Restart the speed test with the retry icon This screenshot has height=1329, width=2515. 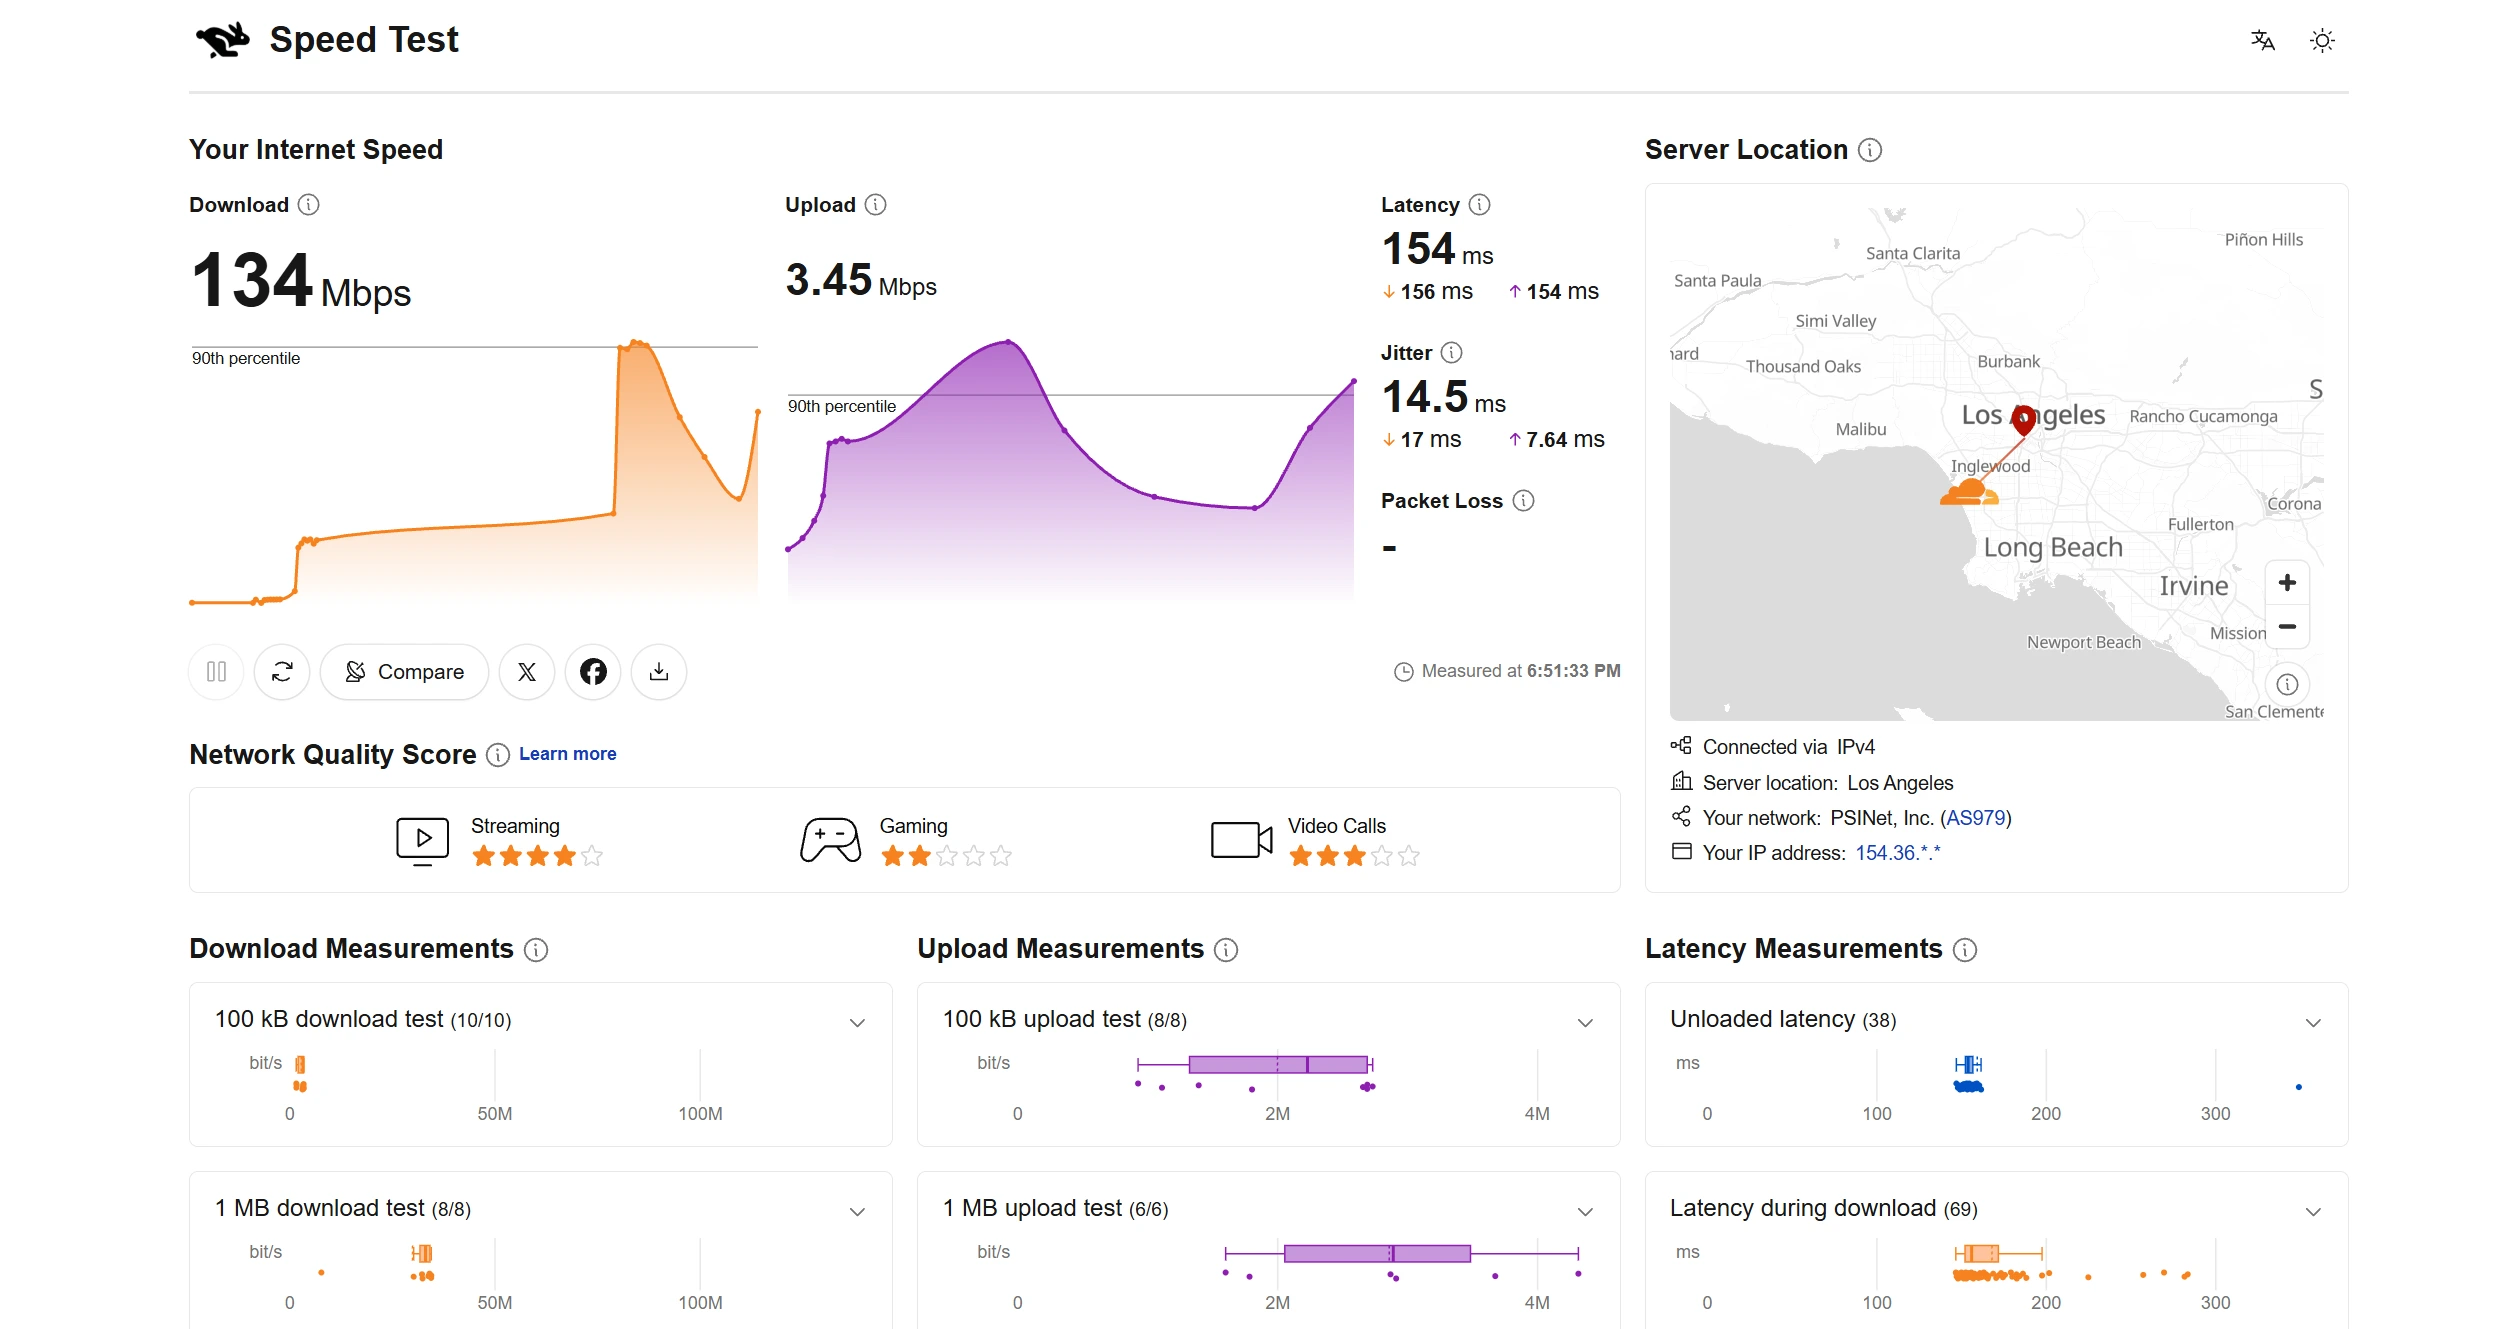[x=282, y=672]
